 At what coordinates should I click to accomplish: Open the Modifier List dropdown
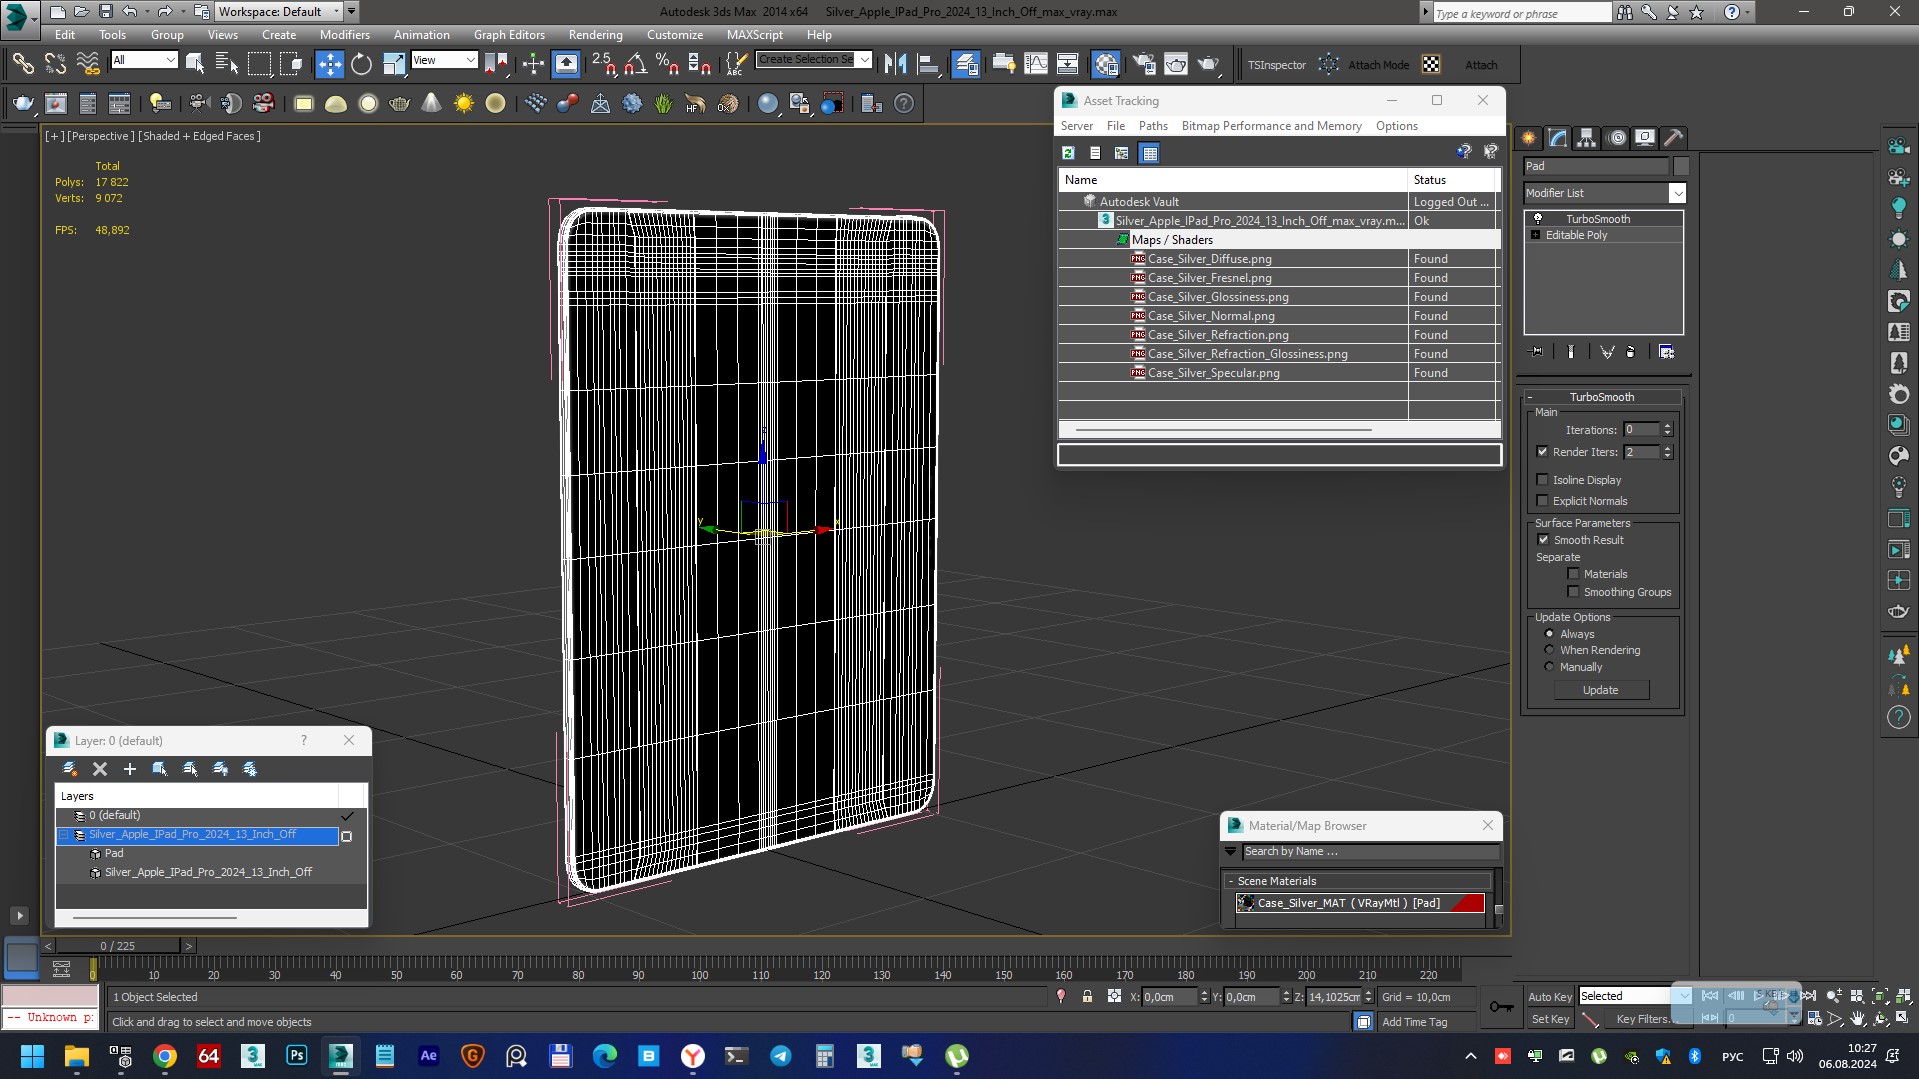(x=1604, y=193)
